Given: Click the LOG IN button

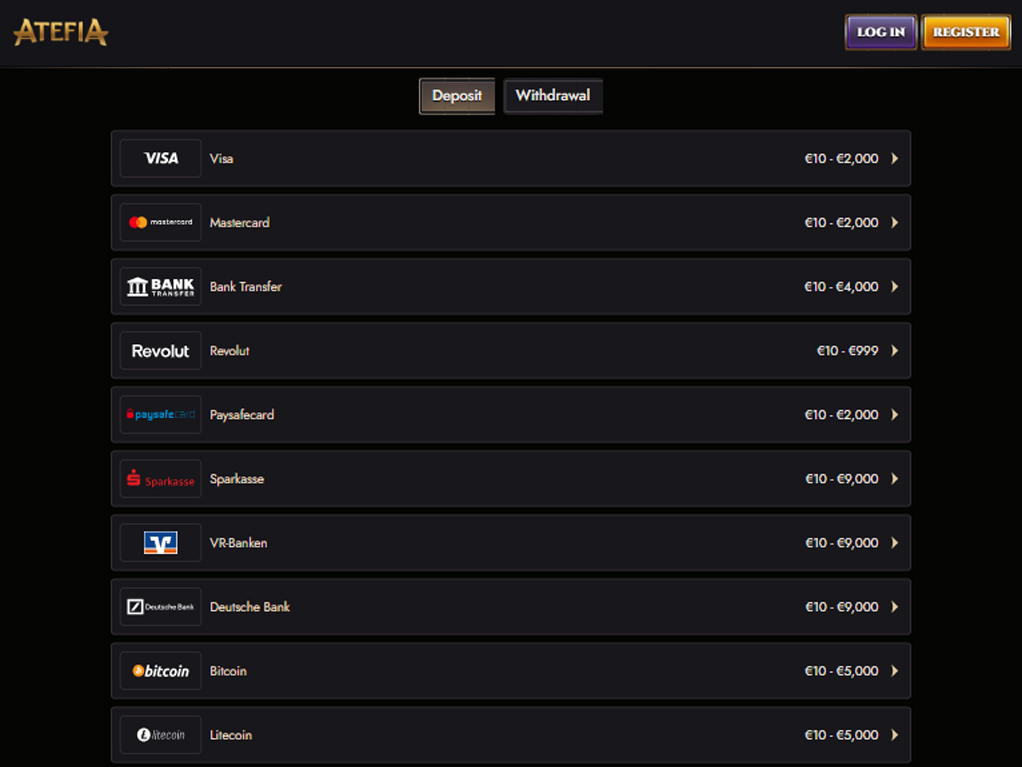Looking at the screenshot, I should 881,32.
